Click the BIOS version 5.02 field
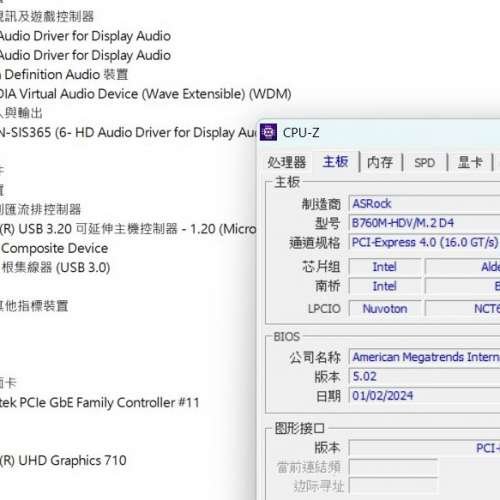Screen dimensions: 500x500 [x=425, y=376]
